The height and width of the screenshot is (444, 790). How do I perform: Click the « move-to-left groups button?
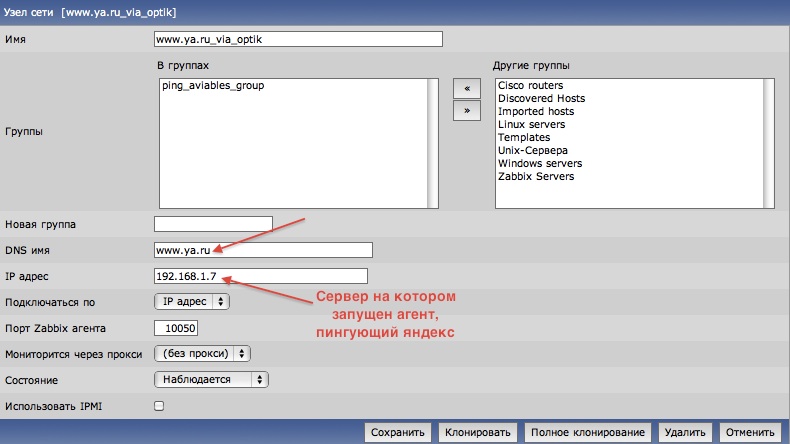coord(466,88)
